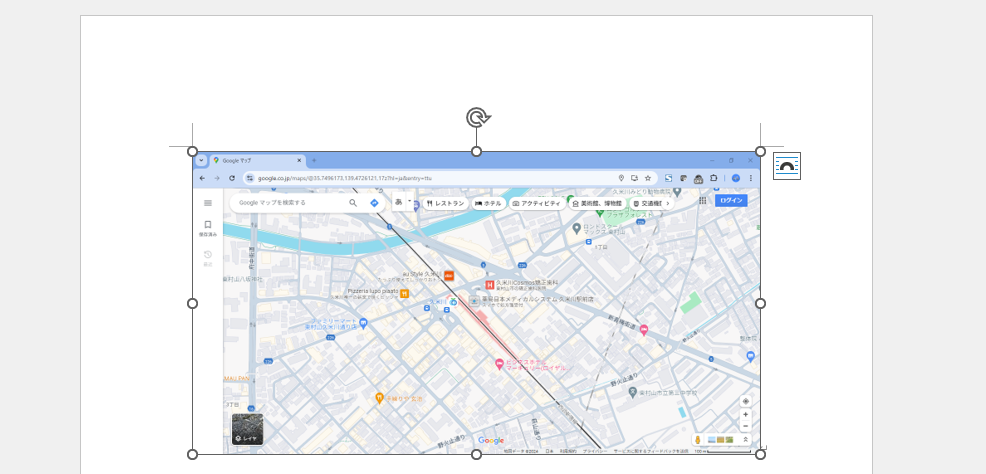Click the reload icon in the pasted Chrome screenshot

coord(232,179)
